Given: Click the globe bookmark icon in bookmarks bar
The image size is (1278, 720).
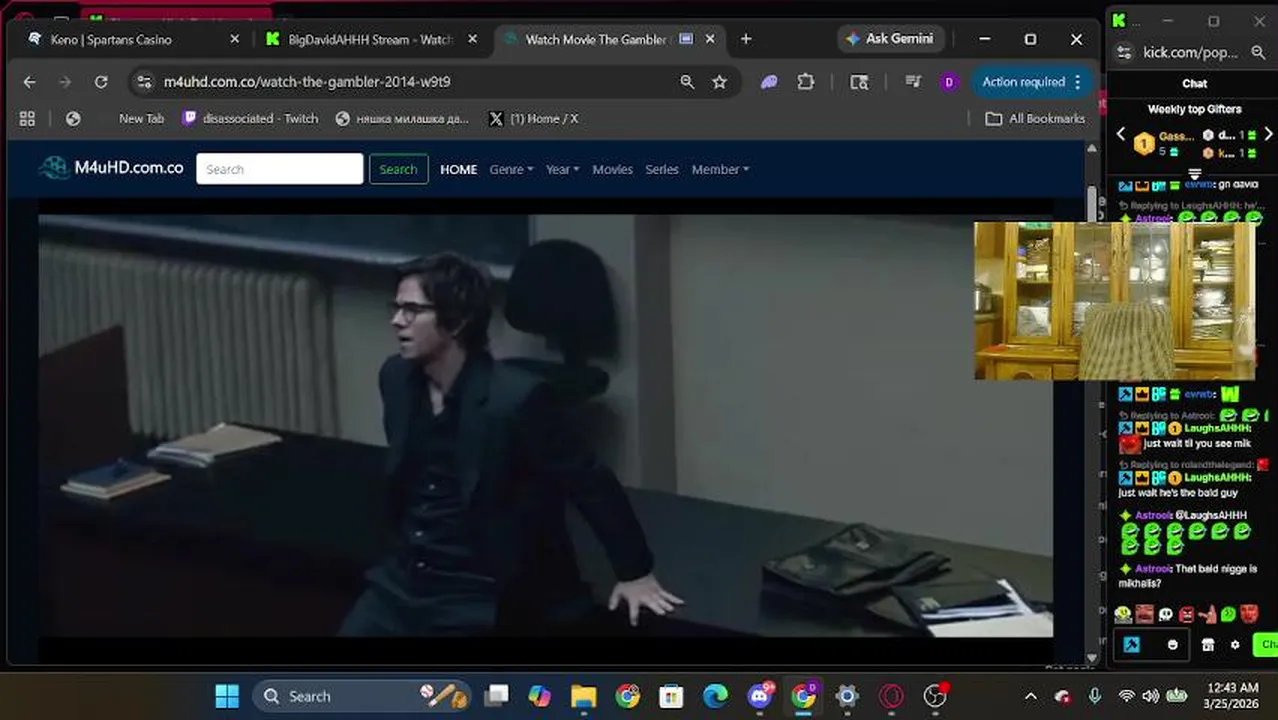Looking at the screenshot, I should (x=73, y=118).
